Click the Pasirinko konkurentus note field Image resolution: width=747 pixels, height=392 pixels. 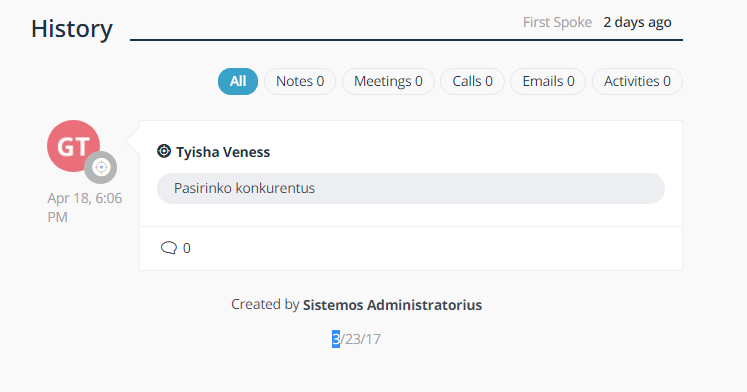(x=411, y=188)
